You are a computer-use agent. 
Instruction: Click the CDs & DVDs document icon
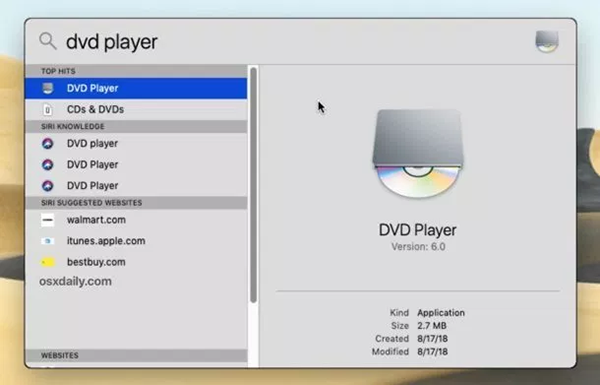point(47,110)
